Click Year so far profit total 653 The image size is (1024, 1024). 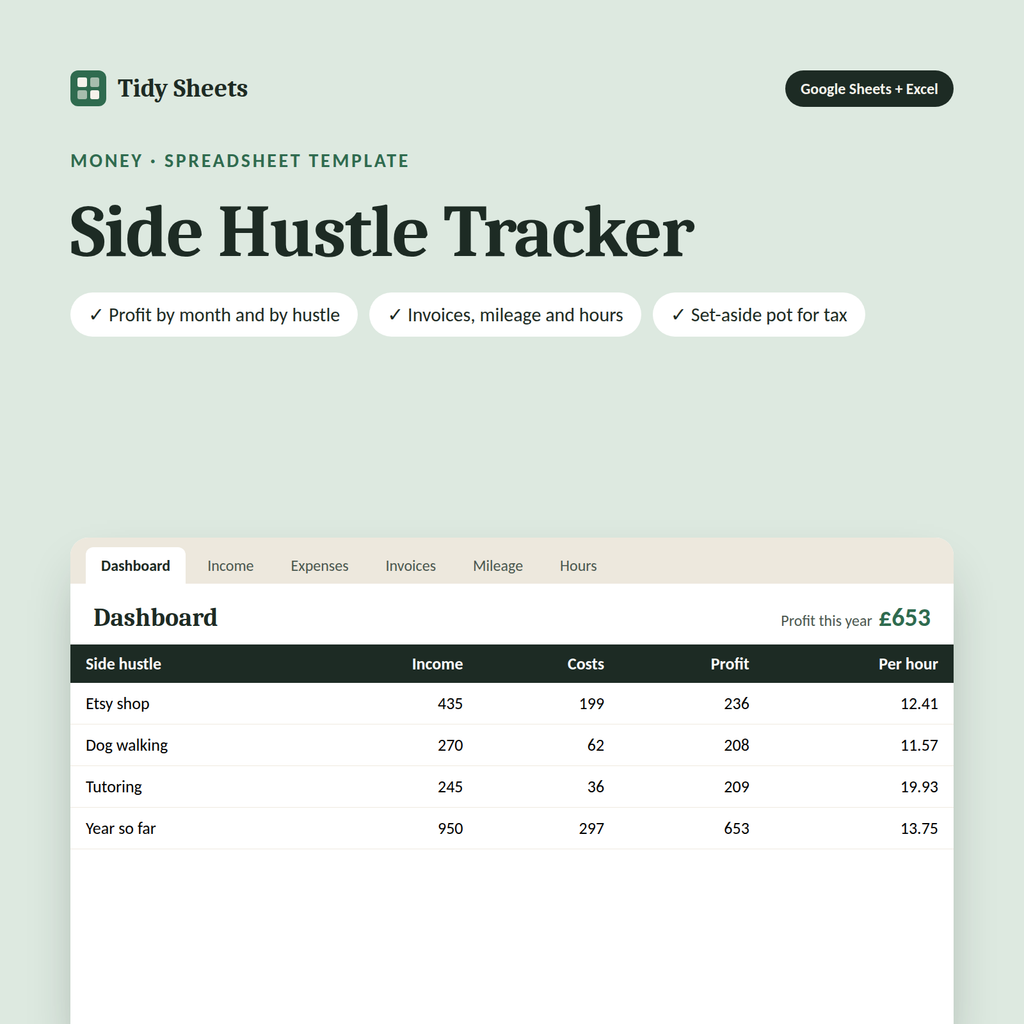tap(737, 829)
